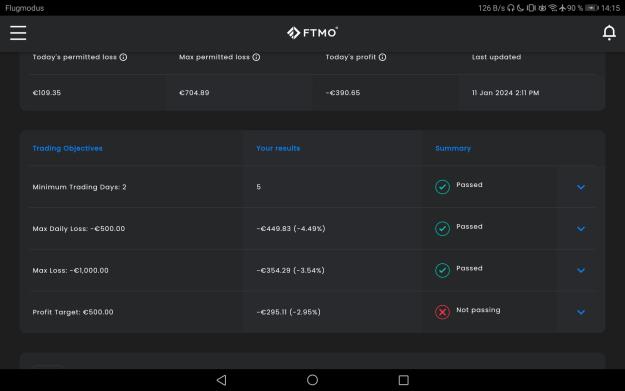The height and width of the screenshot is (391, 625).
Task: Click the Not passing status text
Action: (x=478, y=310)
